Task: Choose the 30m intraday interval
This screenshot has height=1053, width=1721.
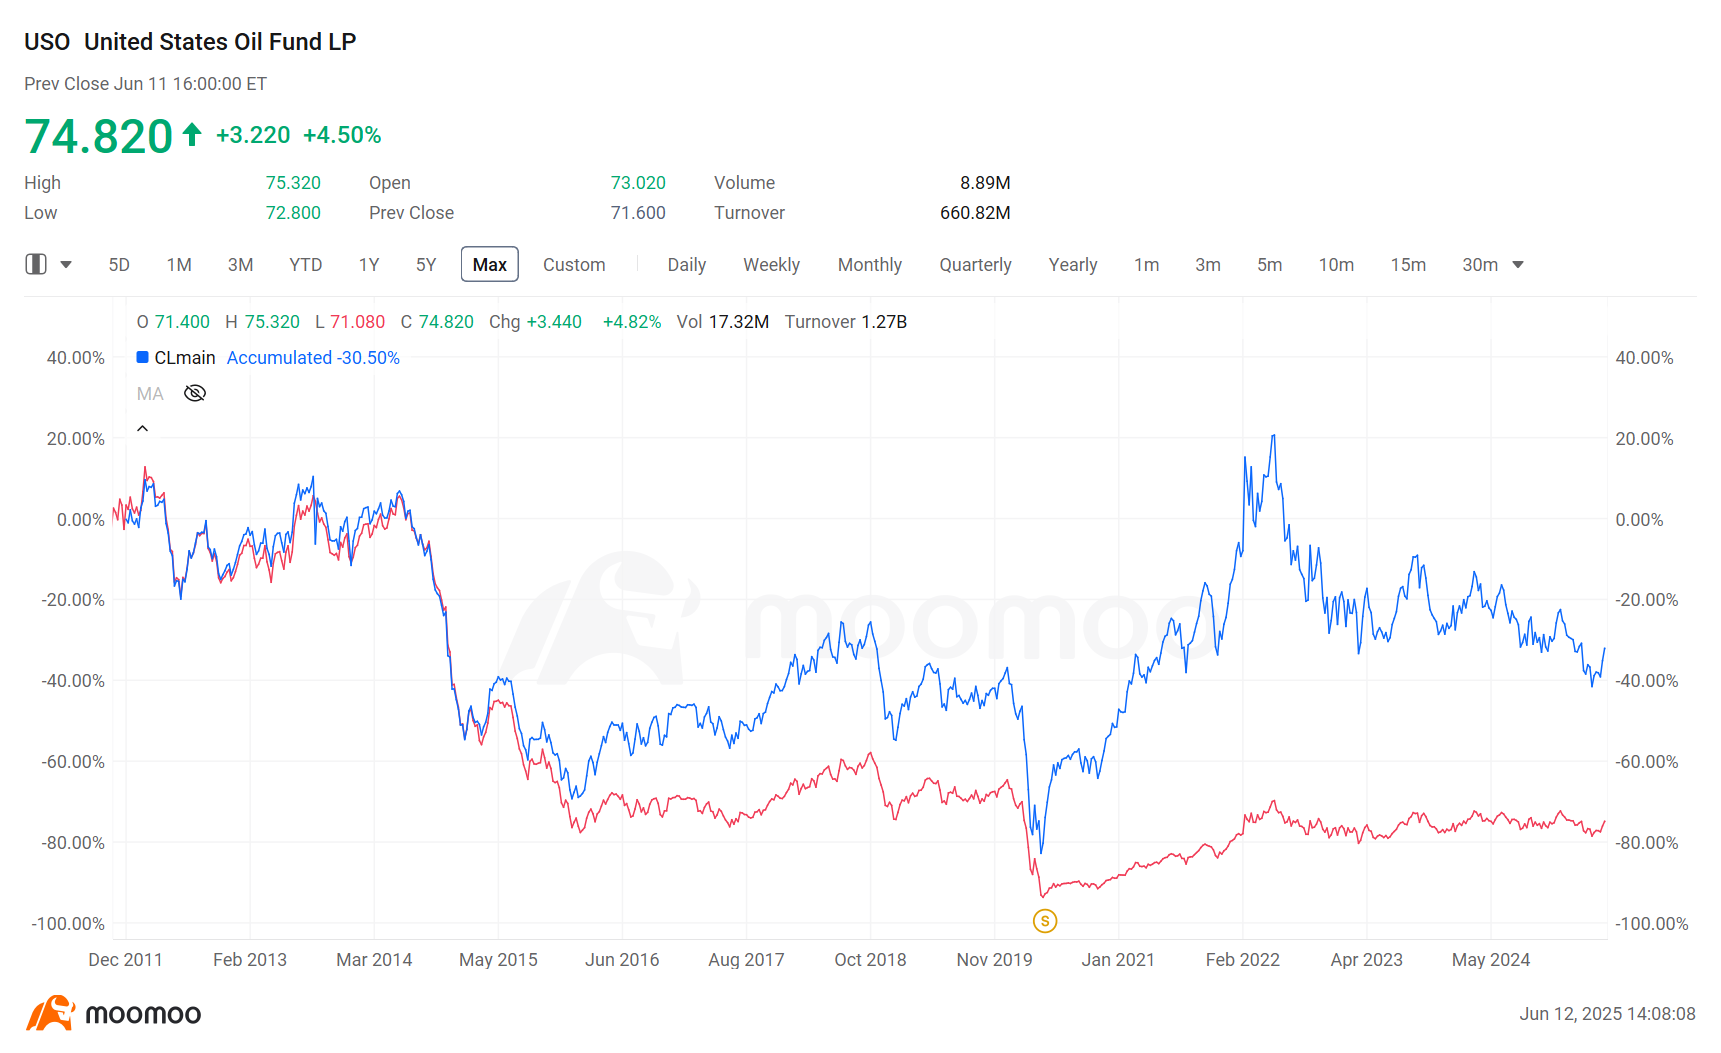Action: coord(1480,265)
